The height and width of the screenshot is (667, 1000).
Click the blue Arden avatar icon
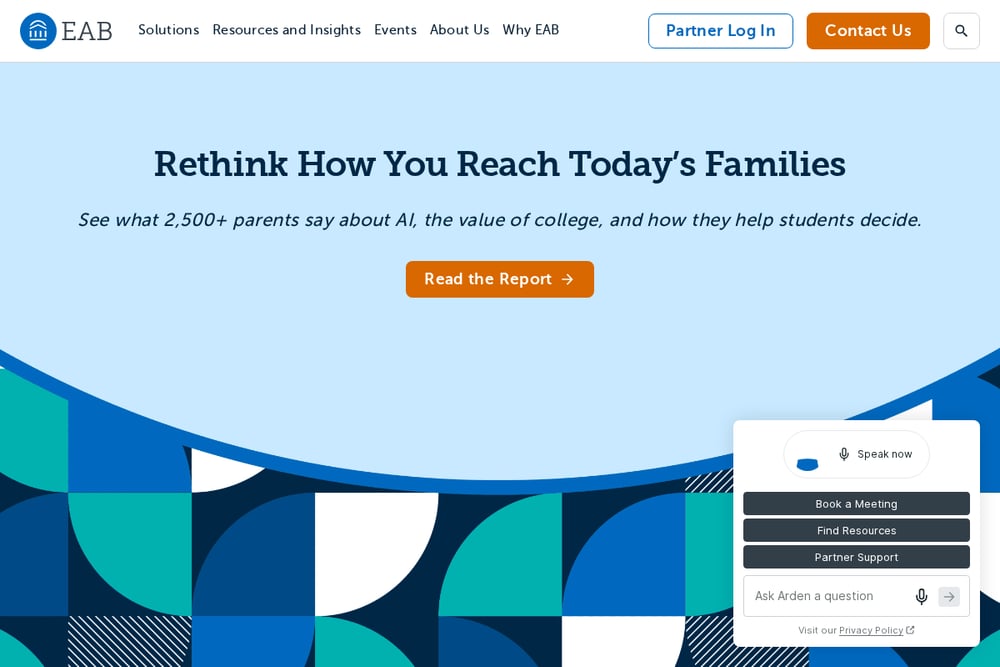pos(807,464)
